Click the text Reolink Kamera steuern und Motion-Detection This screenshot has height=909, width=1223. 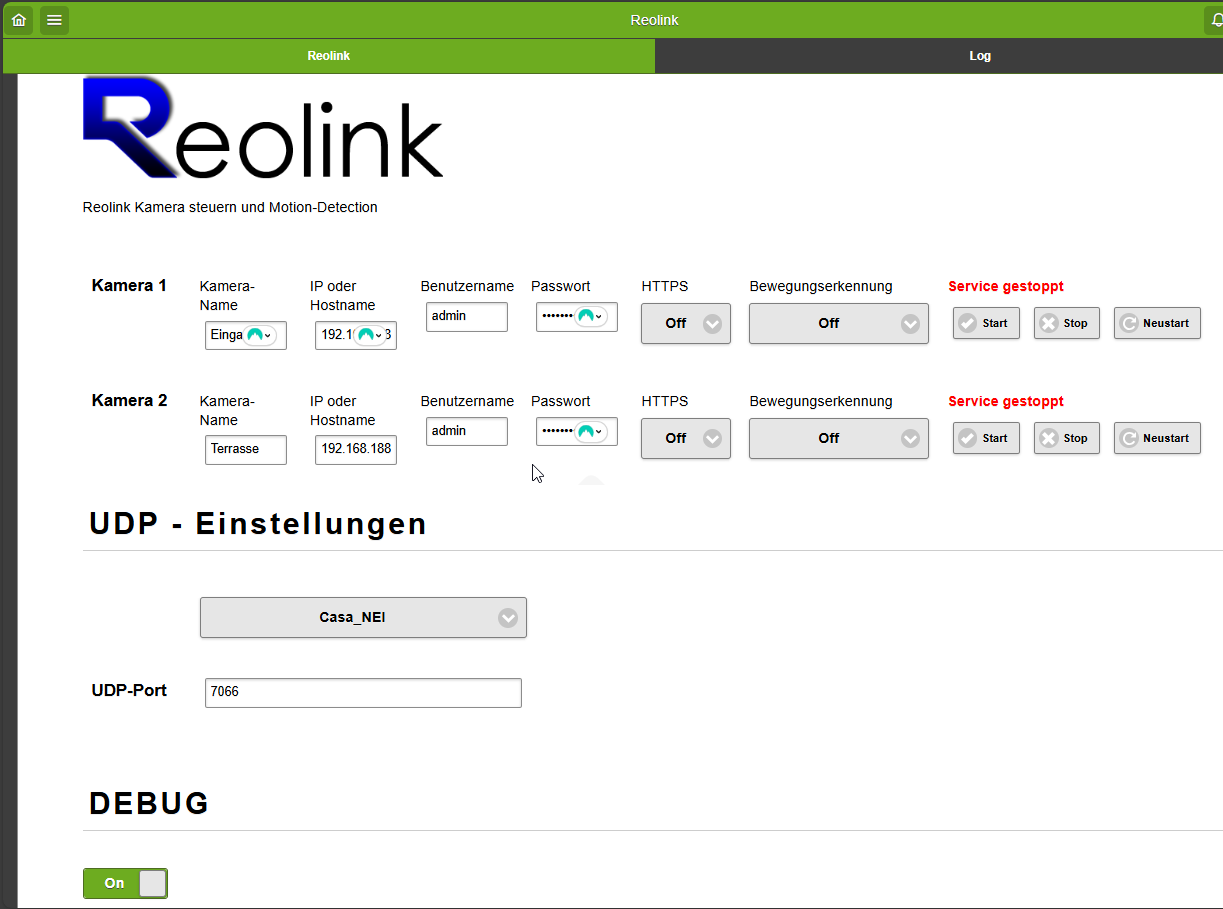230,207
